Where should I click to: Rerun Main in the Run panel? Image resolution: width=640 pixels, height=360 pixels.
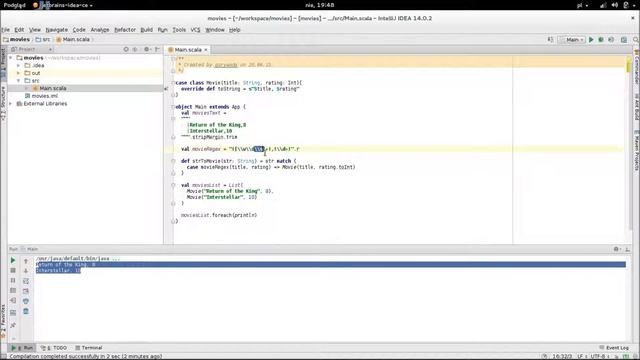click(13, 260)
